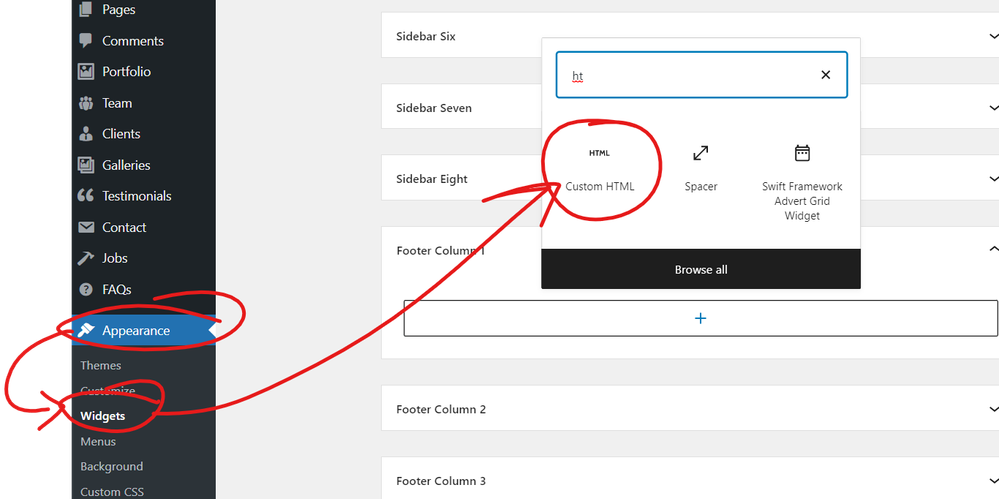Click Sidebar Eight title

click(432, 179)
